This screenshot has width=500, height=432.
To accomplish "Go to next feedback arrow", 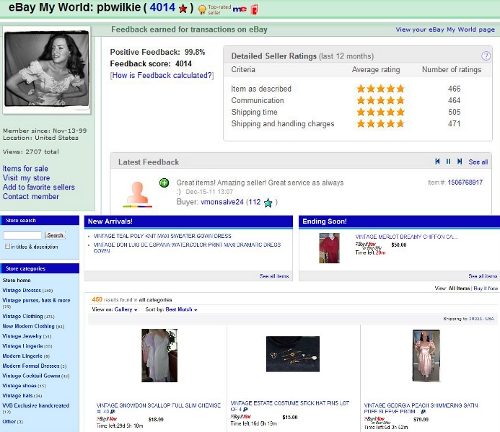I will tap(459, 161).
